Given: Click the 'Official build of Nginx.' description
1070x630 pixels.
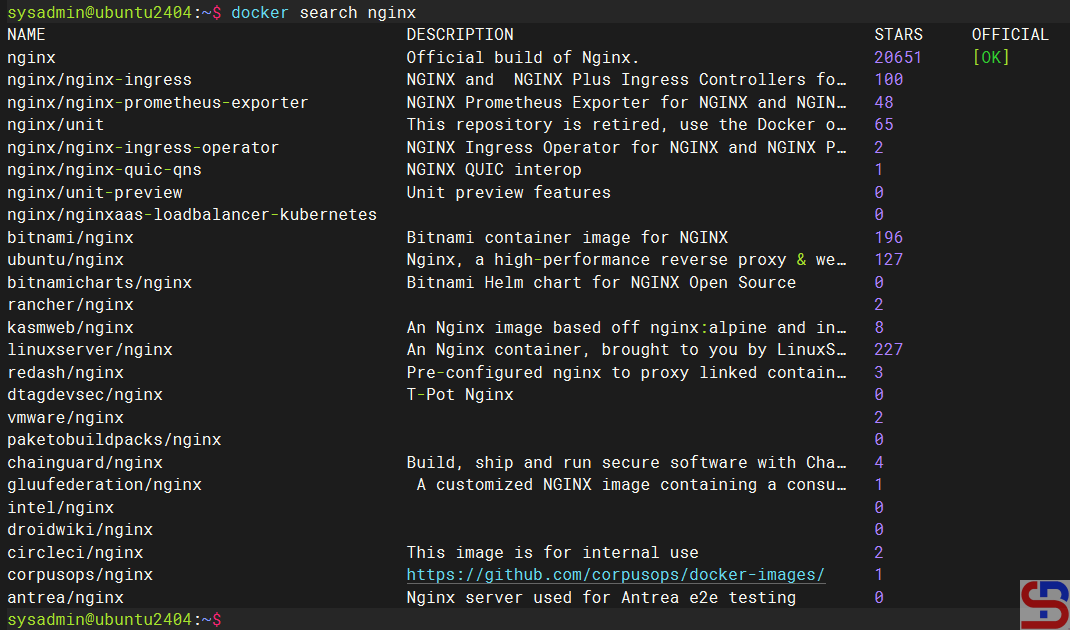Looking at the screenshot, I should pyautogui.click(x=522, y=57).
